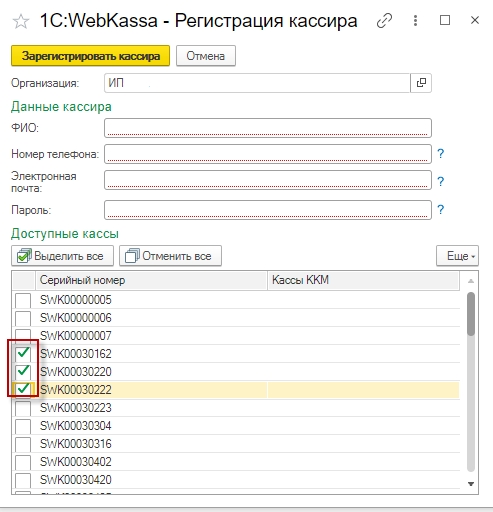The height and width of the screenshot is (512, 493).
Task: Copy link to this form
Action: tap(384, 21)
